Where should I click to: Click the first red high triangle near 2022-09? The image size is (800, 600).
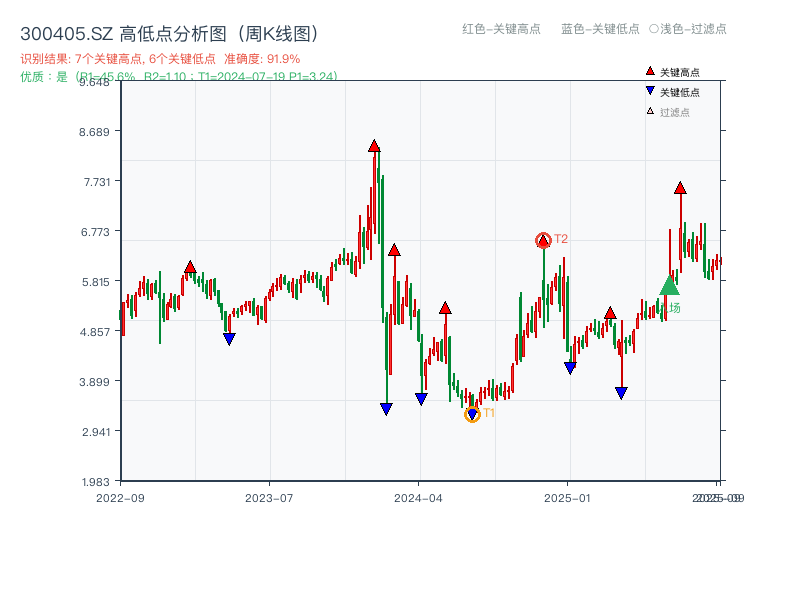189,266
